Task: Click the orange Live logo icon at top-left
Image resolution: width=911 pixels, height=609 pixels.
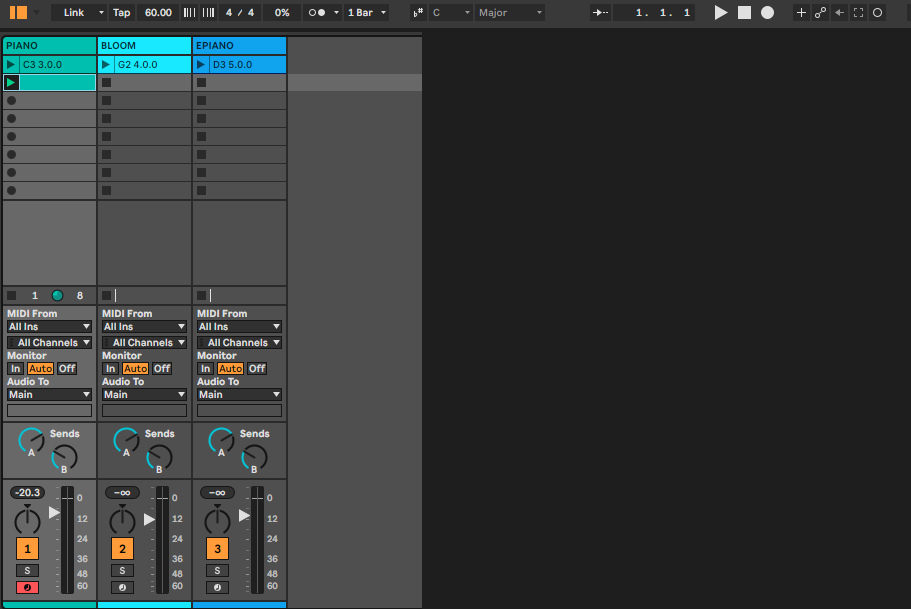Action: [x=18, y=12]
